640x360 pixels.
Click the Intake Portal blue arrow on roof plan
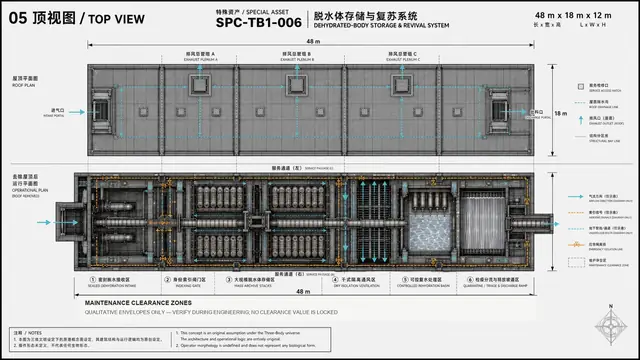click(x=77, y=112)
